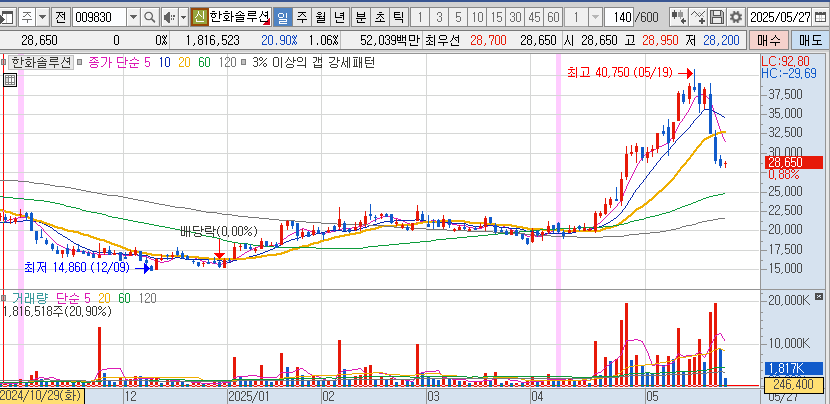The width and height of the screenshot is (830, 404).
Task: Select the 45 interval button
Action: click(534, 17)
